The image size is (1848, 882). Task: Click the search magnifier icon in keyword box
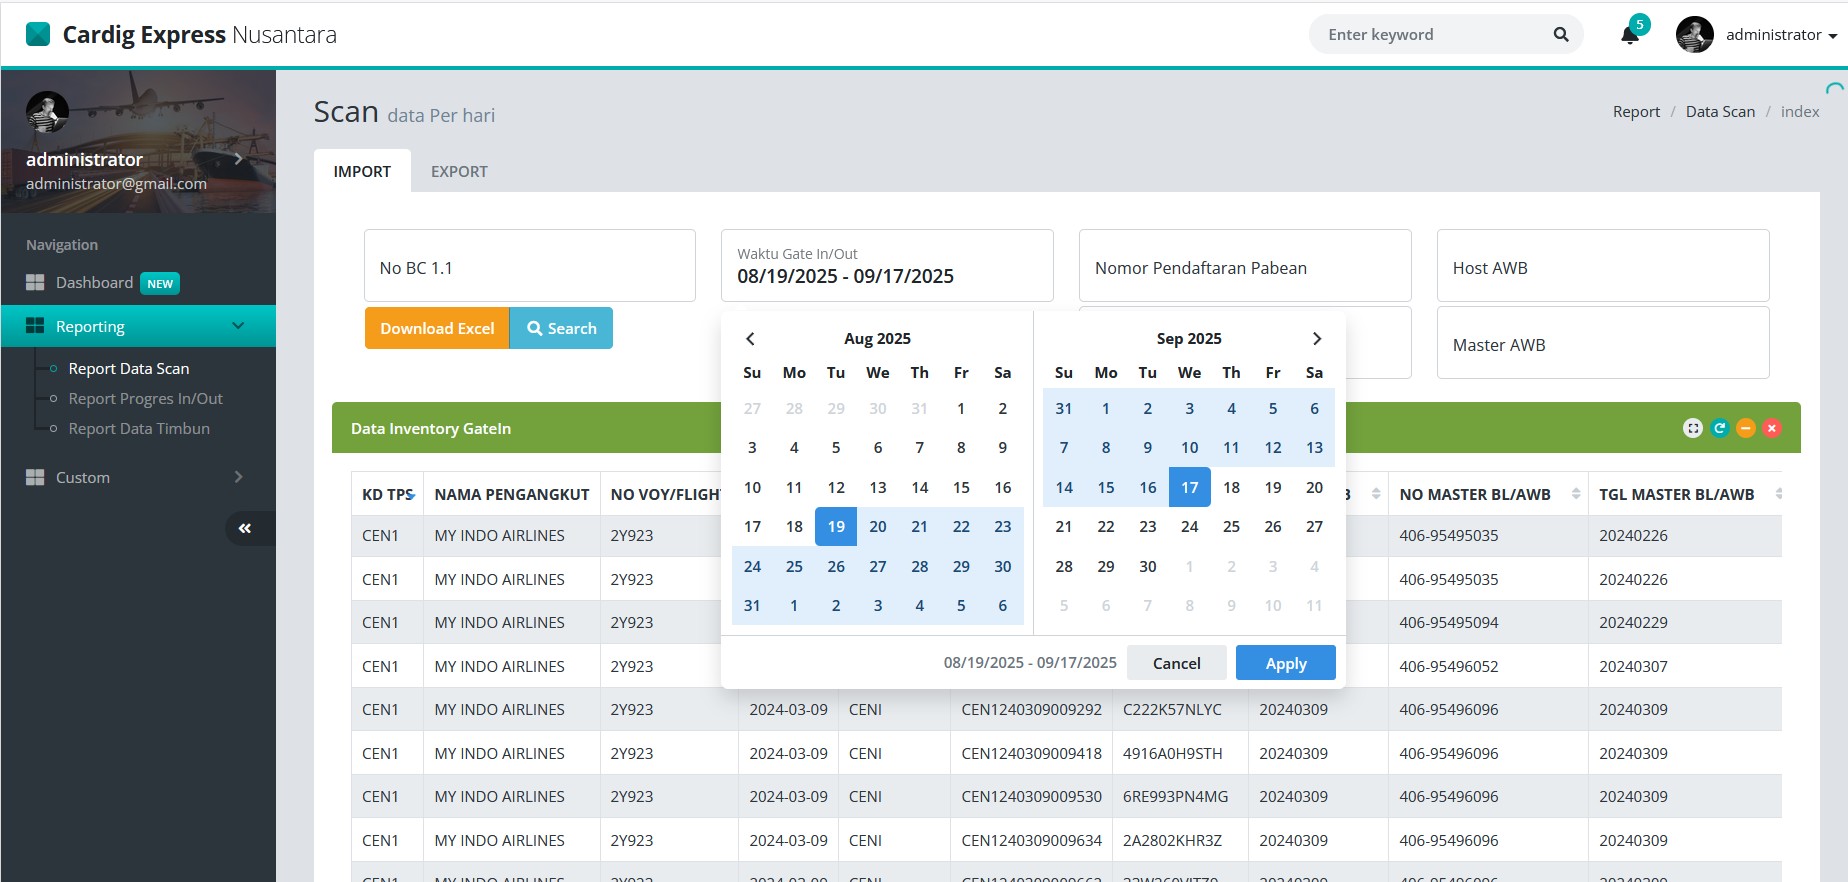click(1560, 35)
